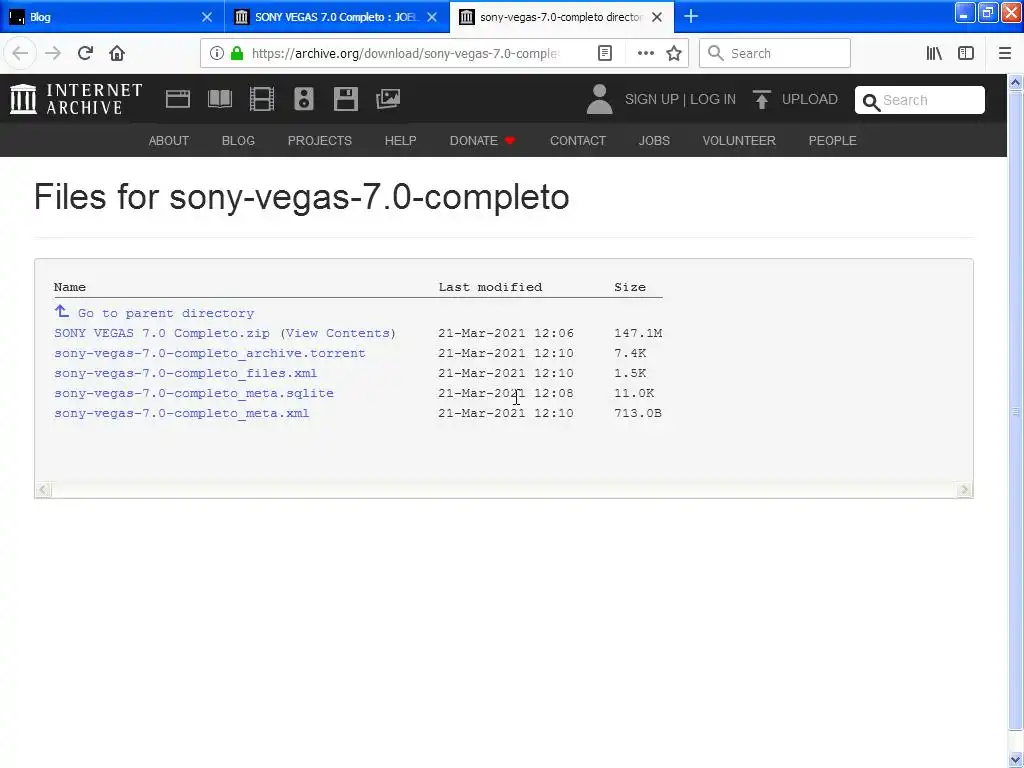This screenshot has height=768, width=1024.
Task: Open the JOBS menu item
Action: click(654, 140)
